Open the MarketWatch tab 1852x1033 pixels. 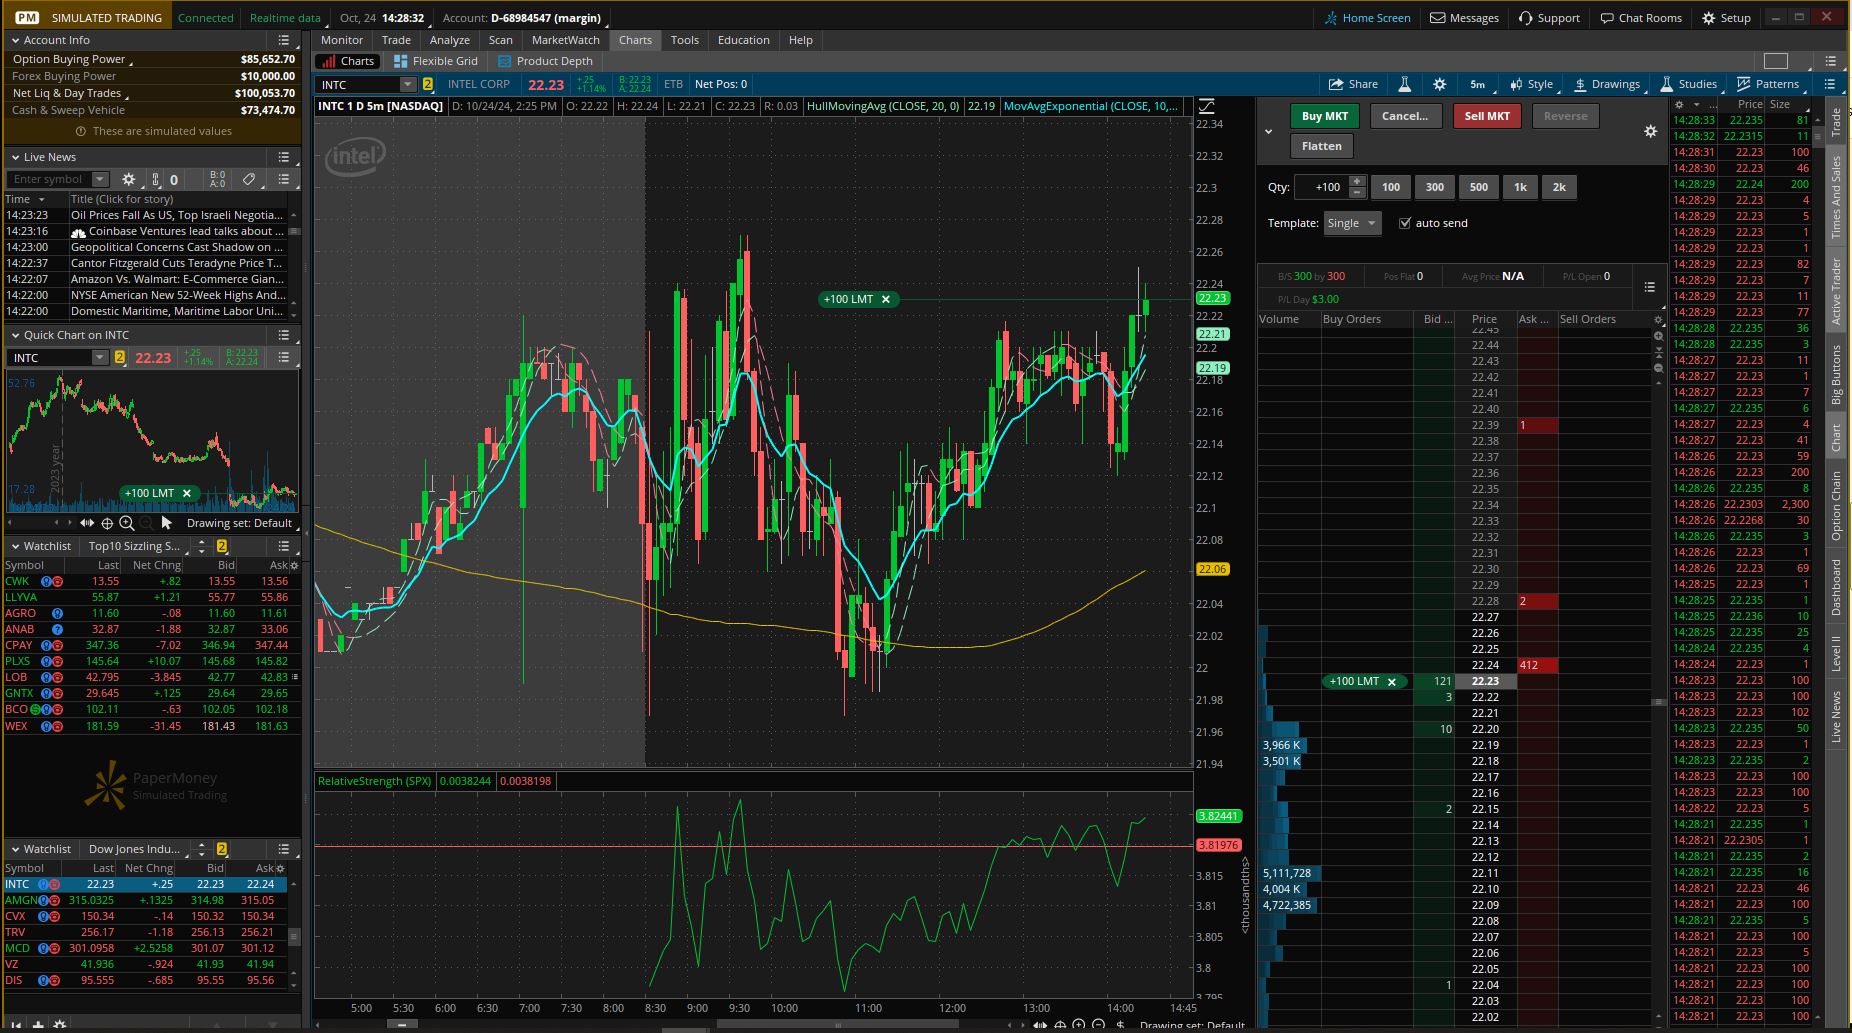point(565,40)
